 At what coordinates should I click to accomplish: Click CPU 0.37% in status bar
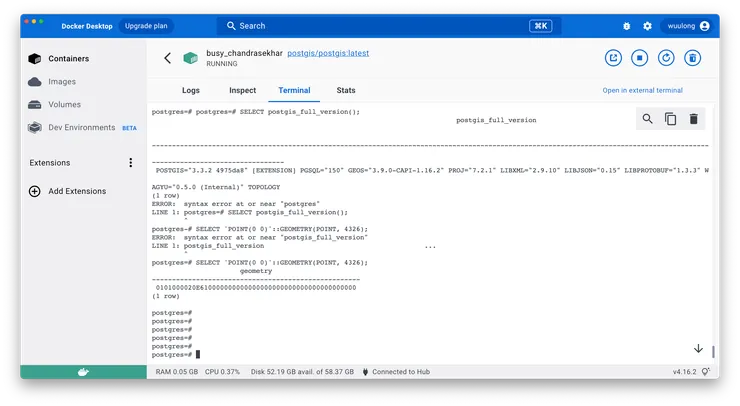(222, 372)
